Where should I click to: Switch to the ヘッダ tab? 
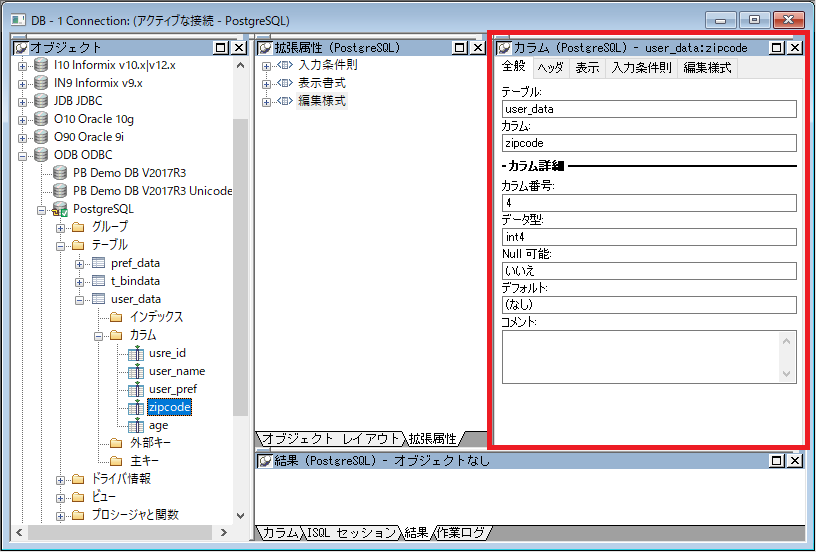tap(550, 68)
